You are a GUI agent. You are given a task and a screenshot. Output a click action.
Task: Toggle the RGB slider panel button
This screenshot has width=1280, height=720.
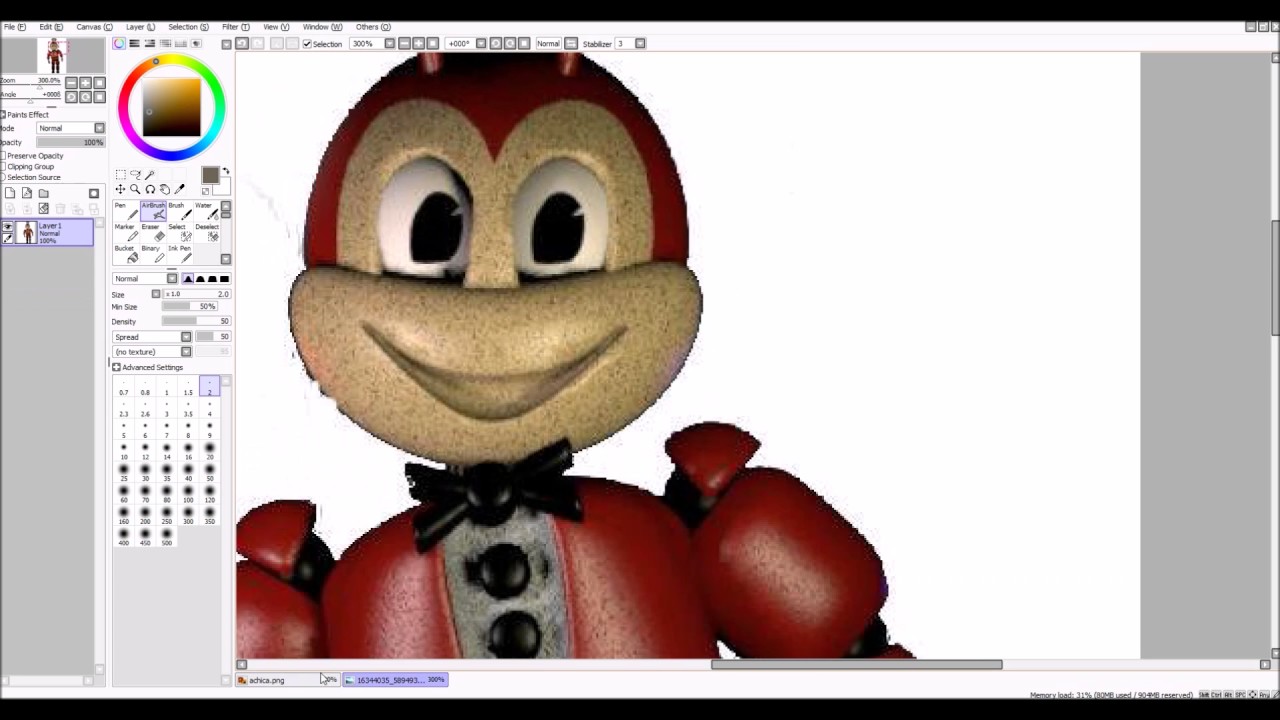coord(134,43)
